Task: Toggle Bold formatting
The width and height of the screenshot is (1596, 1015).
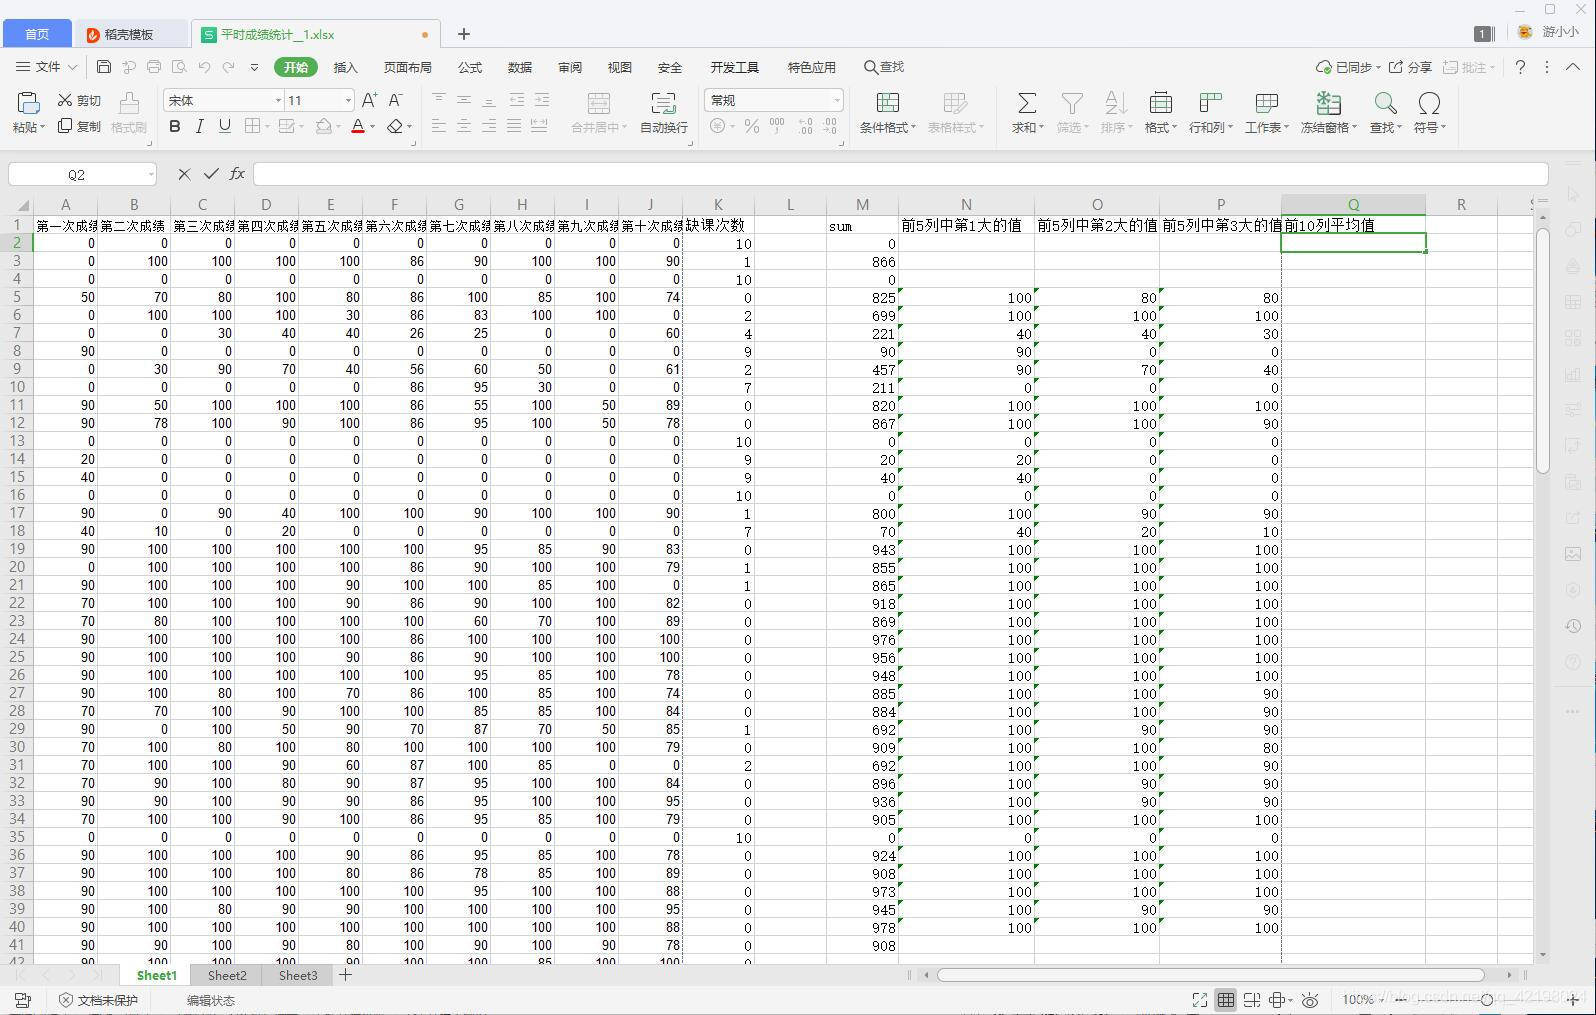Action: coord(175,126)
